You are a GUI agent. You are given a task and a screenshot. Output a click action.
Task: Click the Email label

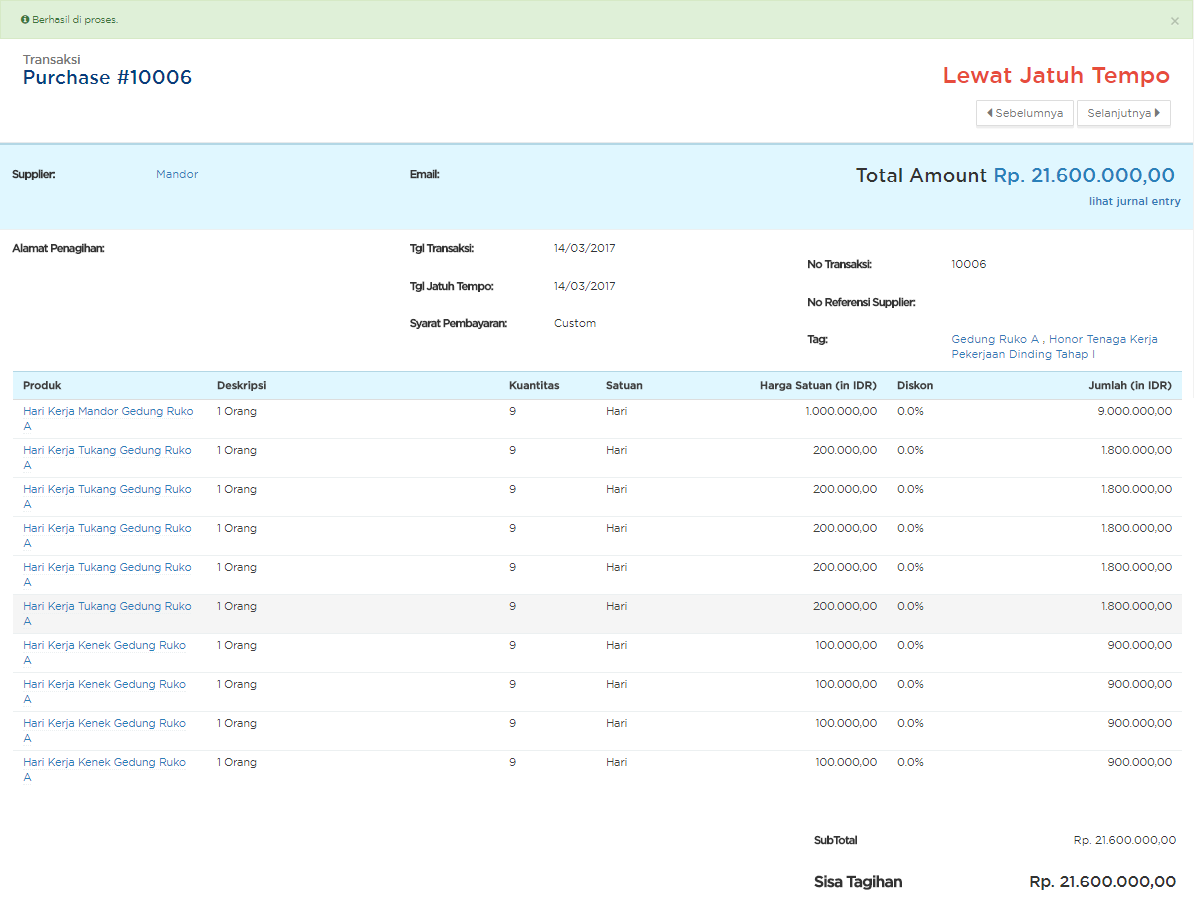[x=424, y=174]
